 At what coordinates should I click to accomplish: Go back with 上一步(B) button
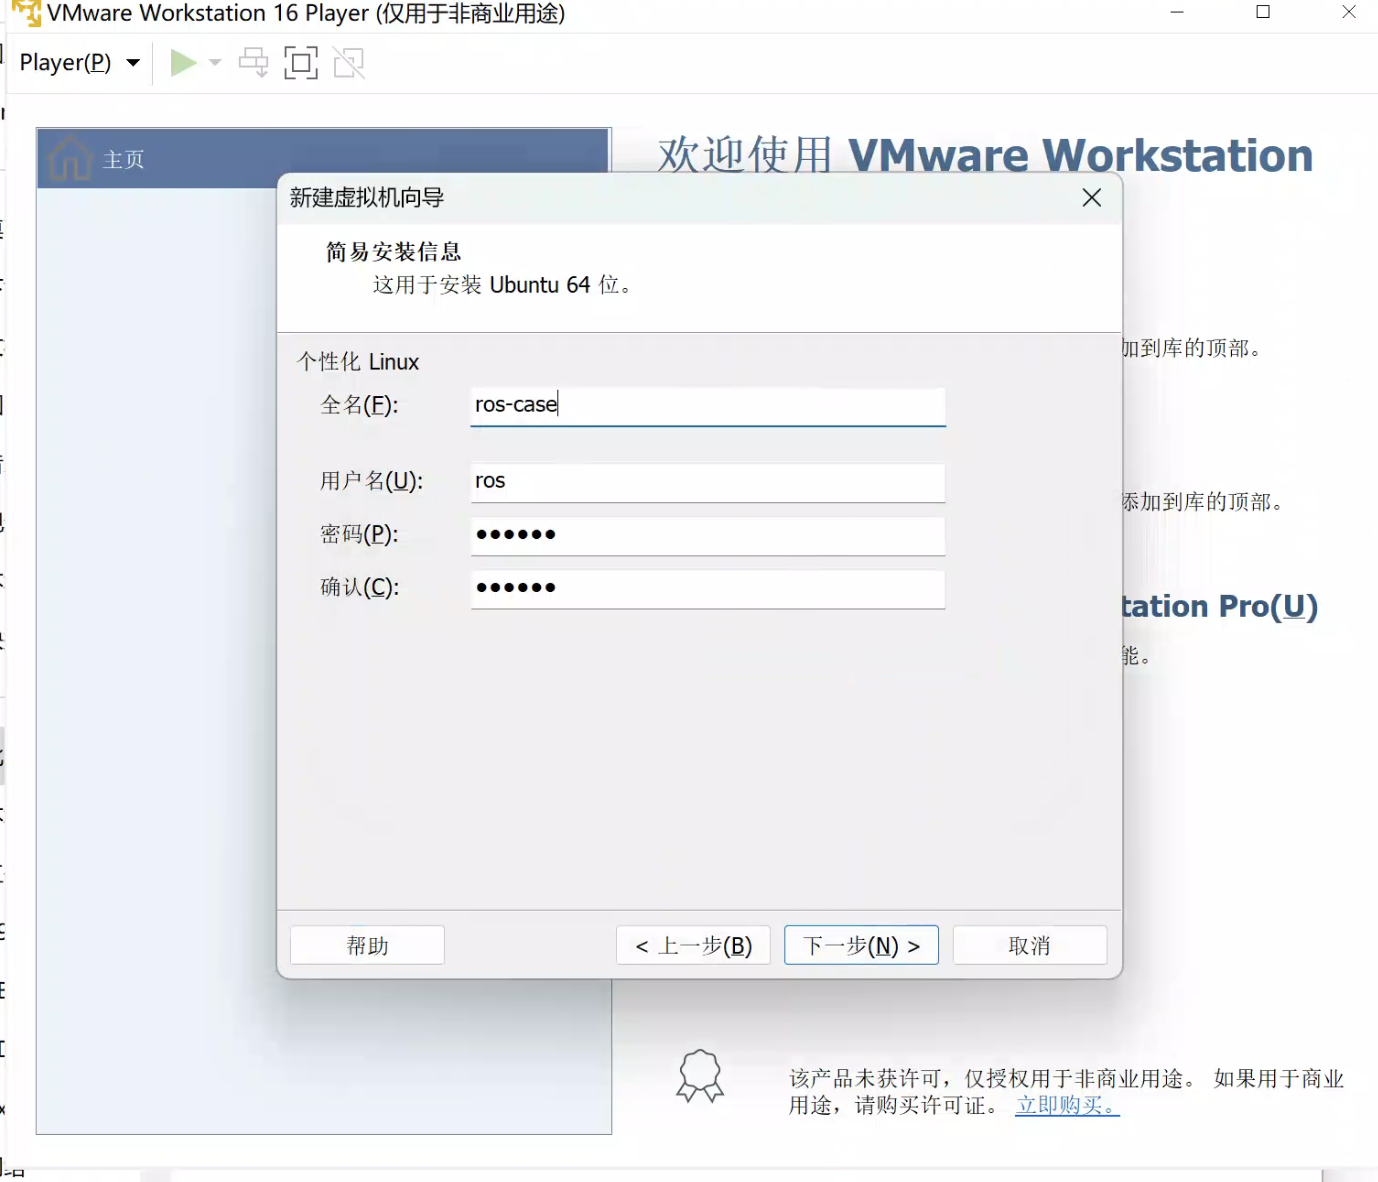(x=693, y=945)
